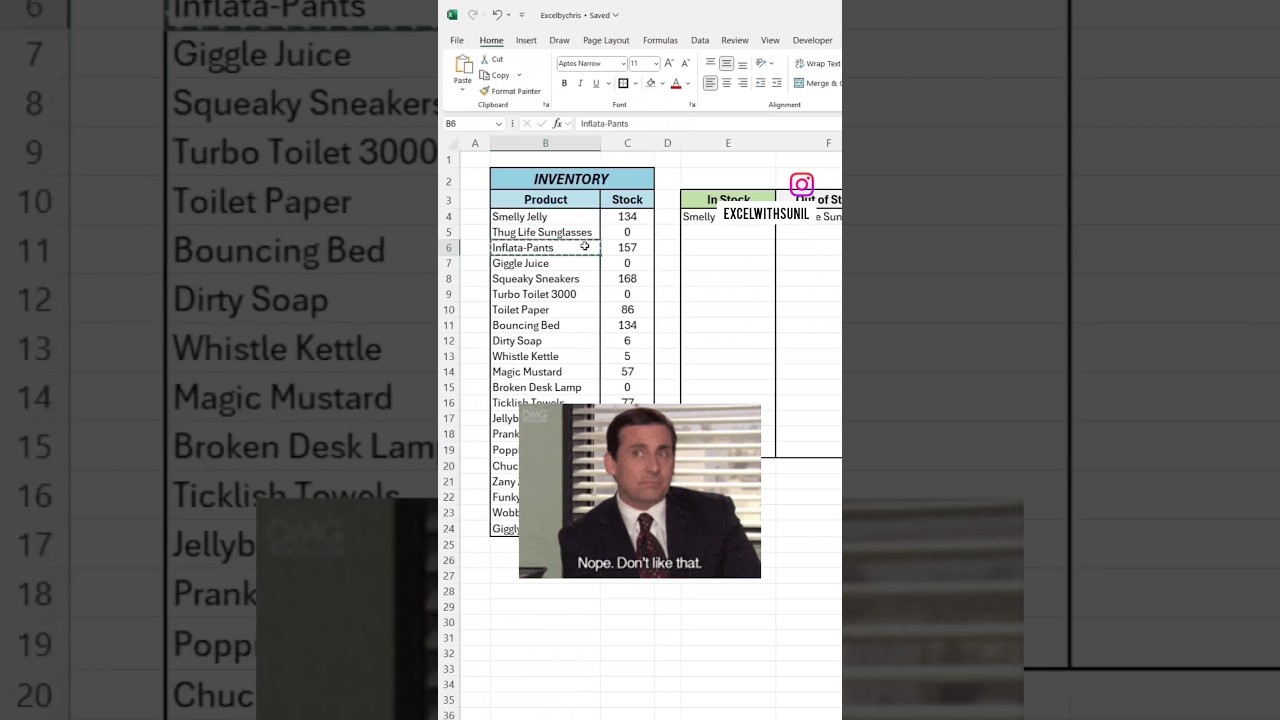This screenshot has width=1280, height=720.
Task: Expand the Font Color dropdown arrow
Action: (687, 83)
